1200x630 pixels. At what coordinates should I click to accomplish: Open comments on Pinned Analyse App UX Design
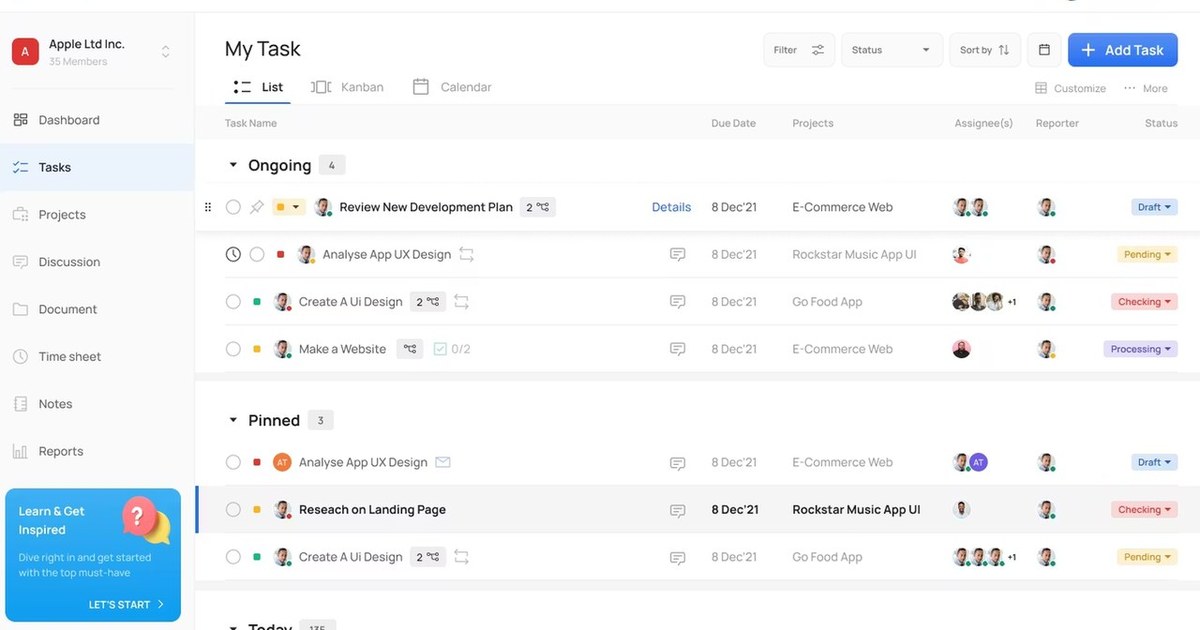pos(677,463)
